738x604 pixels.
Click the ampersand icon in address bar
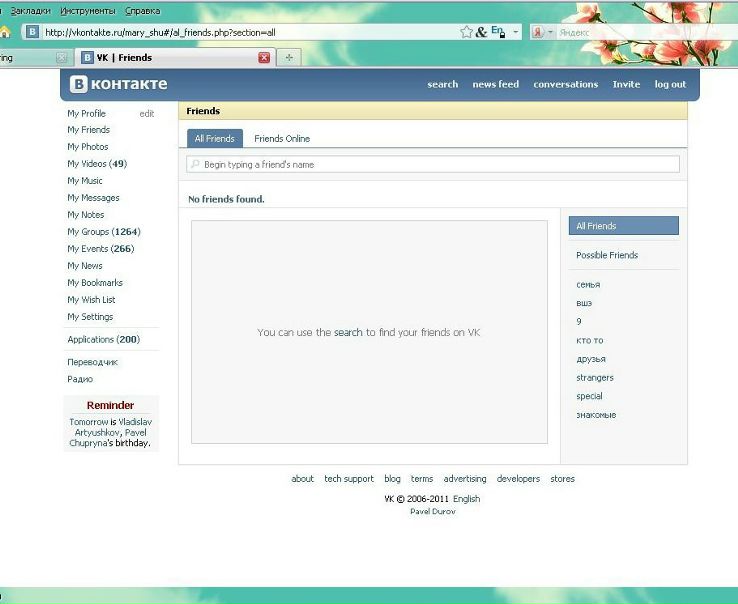click(x=481, y=32)
